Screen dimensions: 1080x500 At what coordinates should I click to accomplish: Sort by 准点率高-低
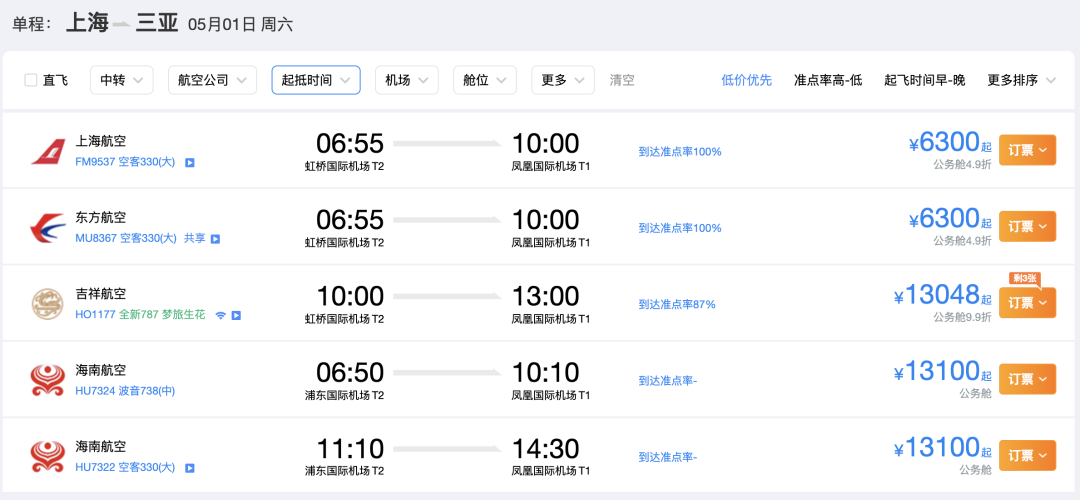tap(828, 80)
